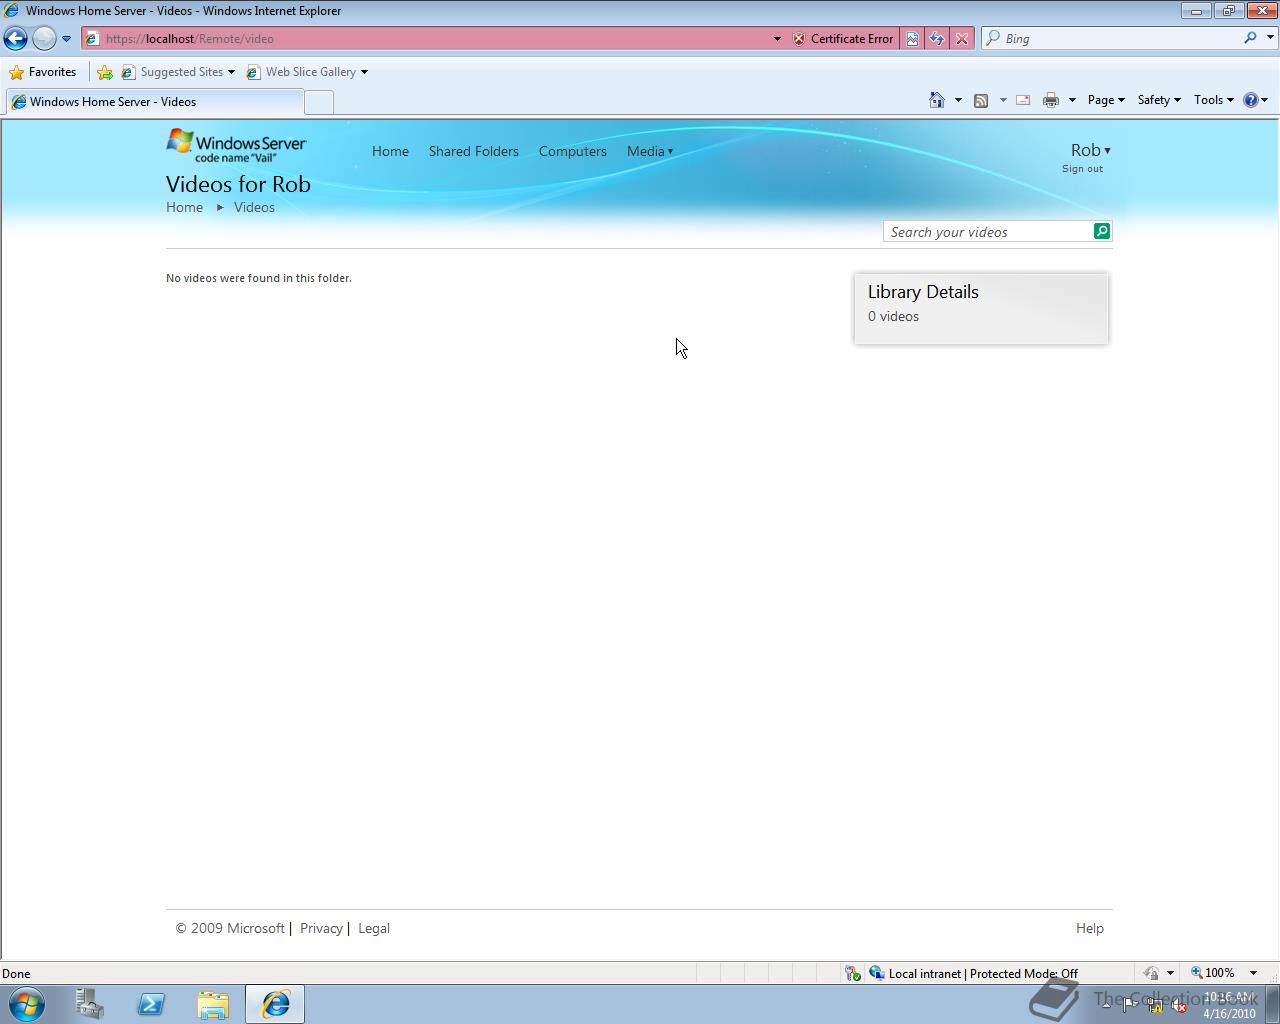Click the 0 videos library count
Image resolution: width=1280 pixels, height=1024 pixels.
[893, 316]
